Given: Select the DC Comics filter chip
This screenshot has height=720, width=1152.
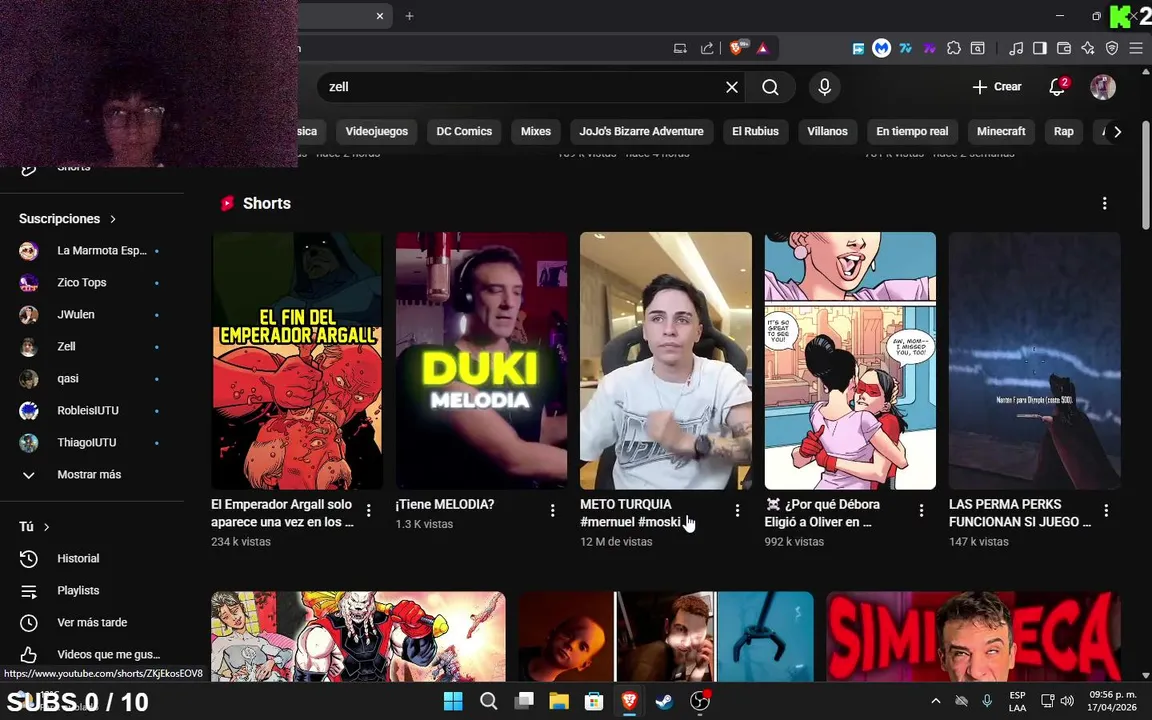Looking at the screenshot, I should coord(464,132).
